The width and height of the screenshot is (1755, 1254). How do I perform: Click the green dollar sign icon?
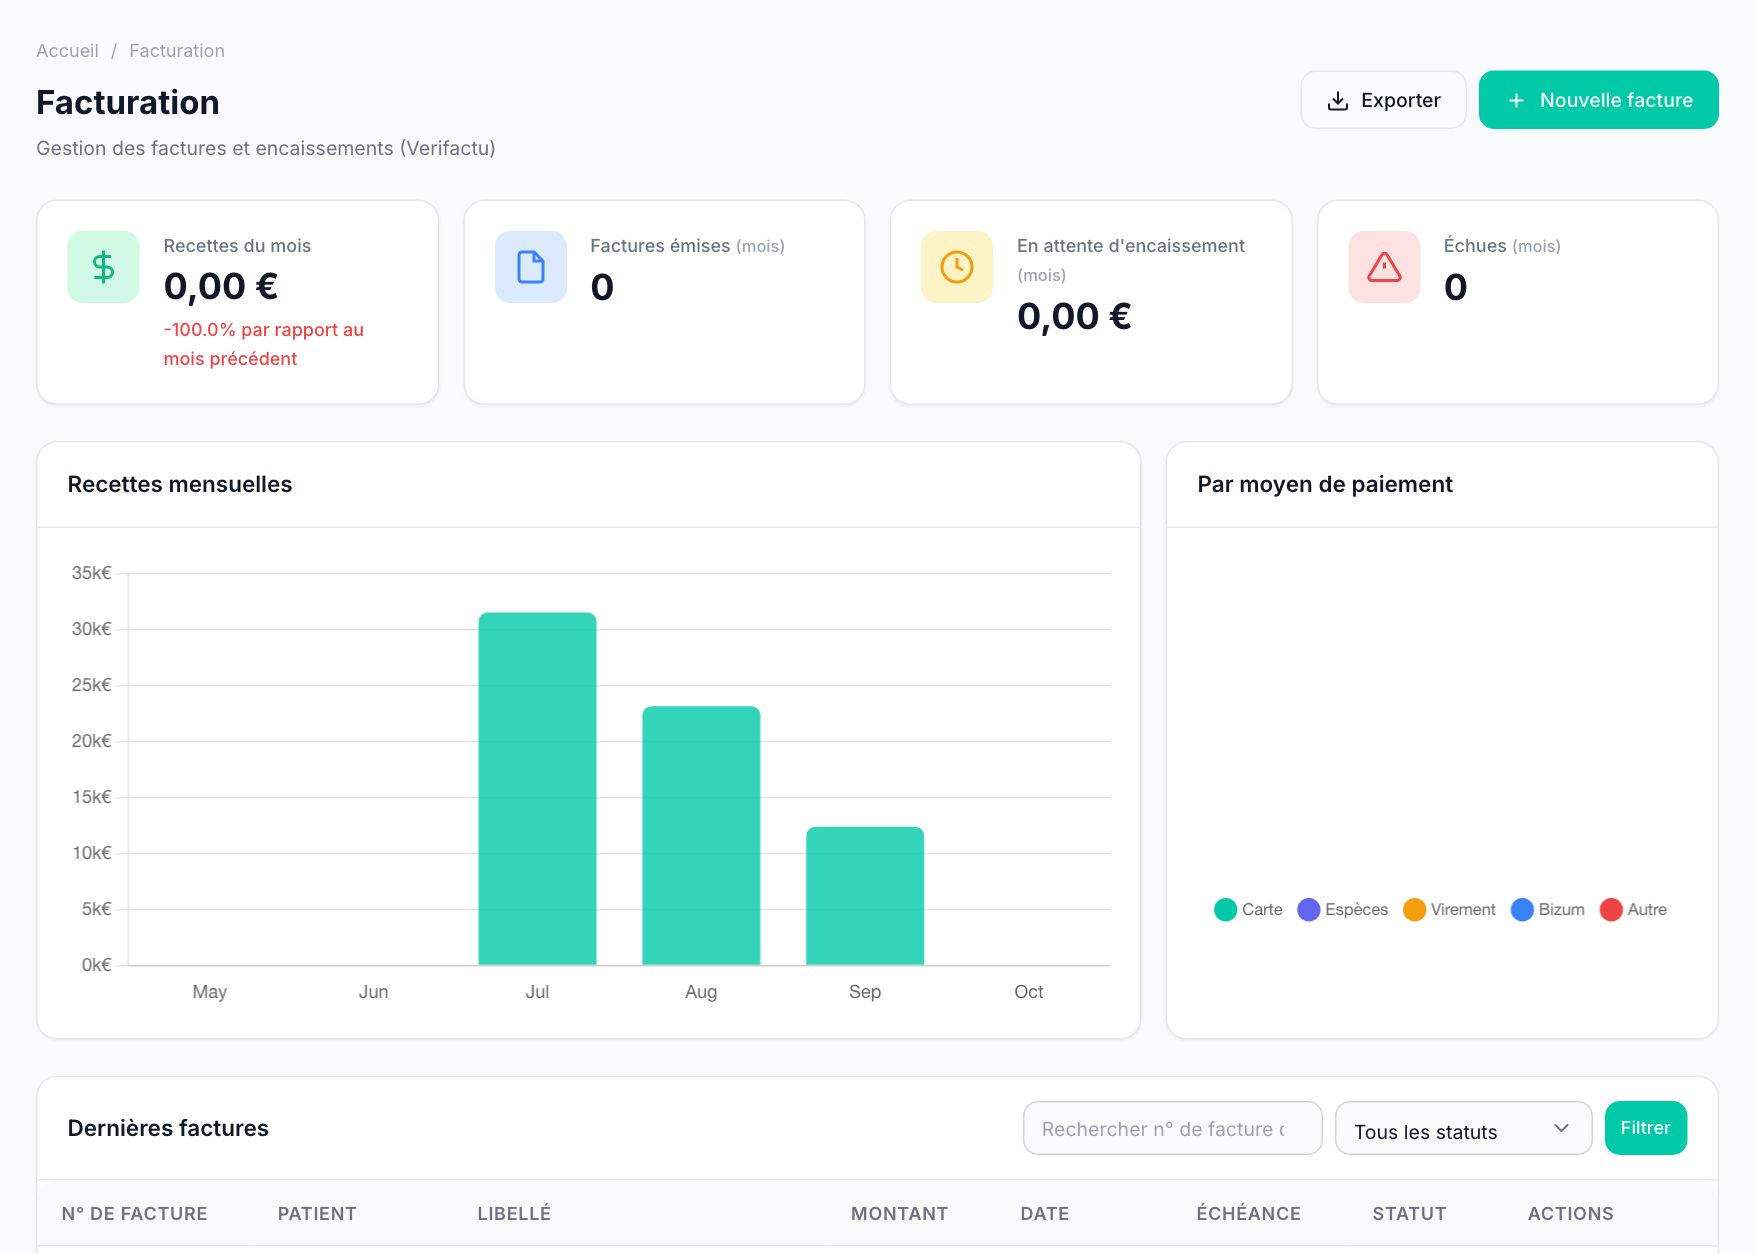(x=103, y=267)
